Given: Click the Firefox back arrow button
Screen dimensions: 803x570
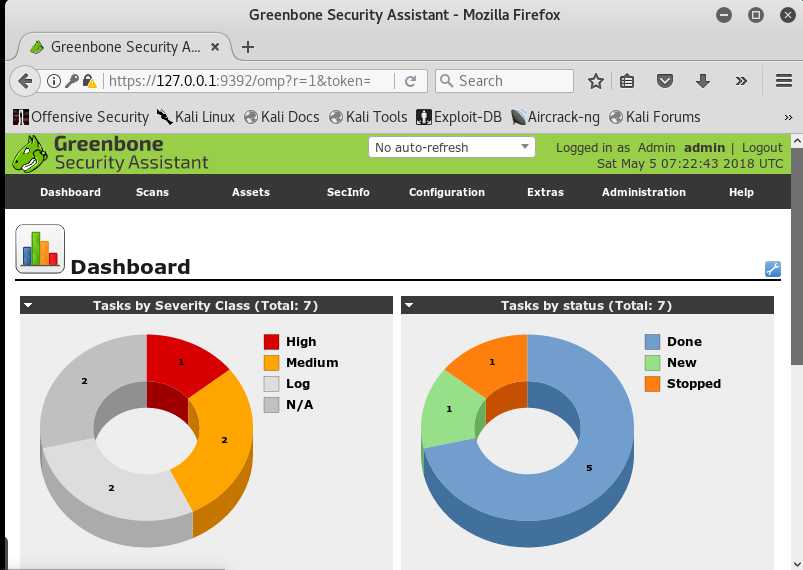Looking at the screenshot, I should (x=25, y=81).
